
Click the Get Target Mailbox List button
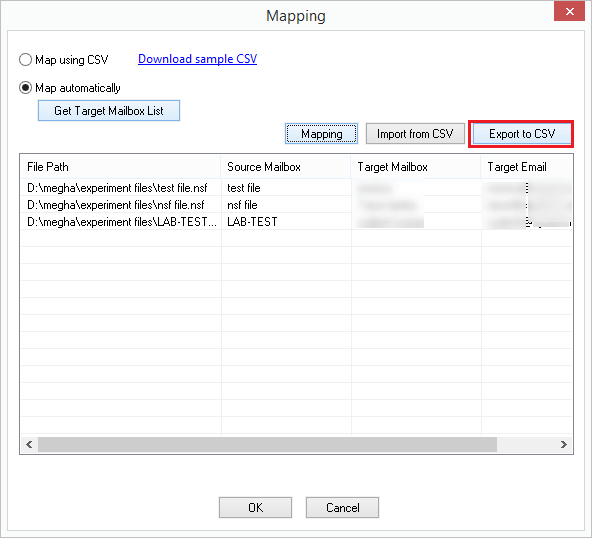click(x=109, y=111)
